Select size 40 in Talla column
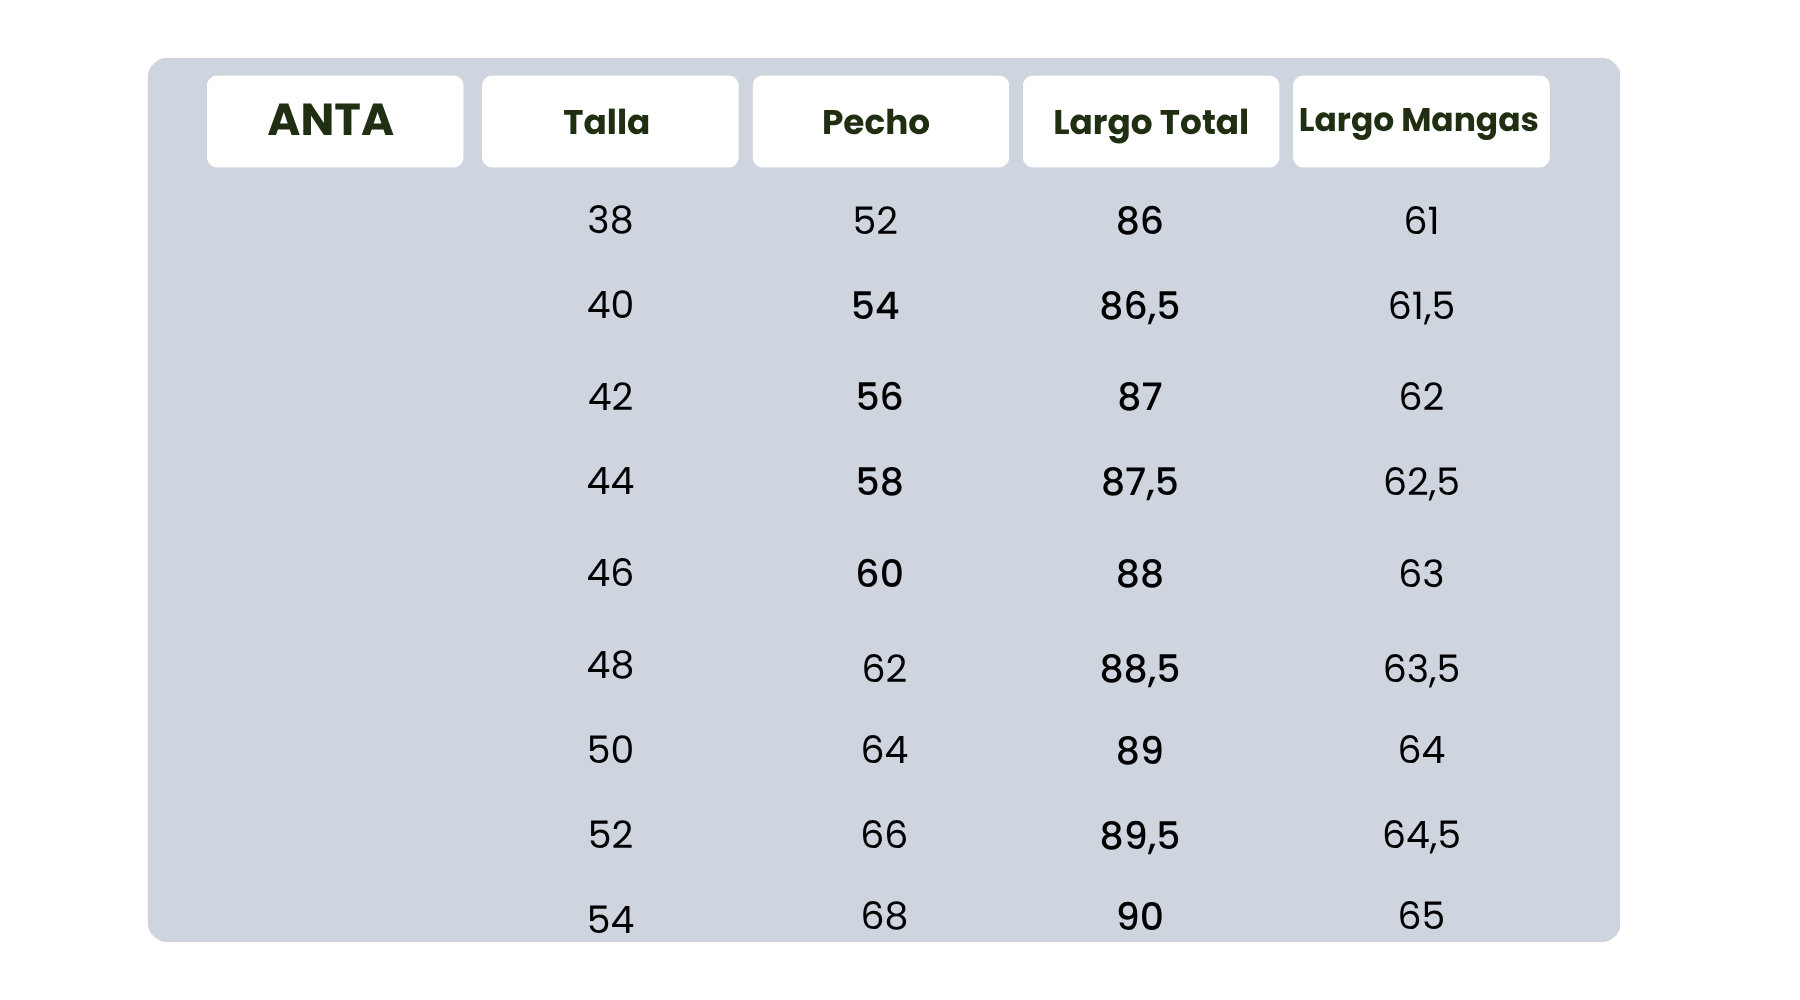This screenshot has width=1800, height=1000. [x=610, y=305]
